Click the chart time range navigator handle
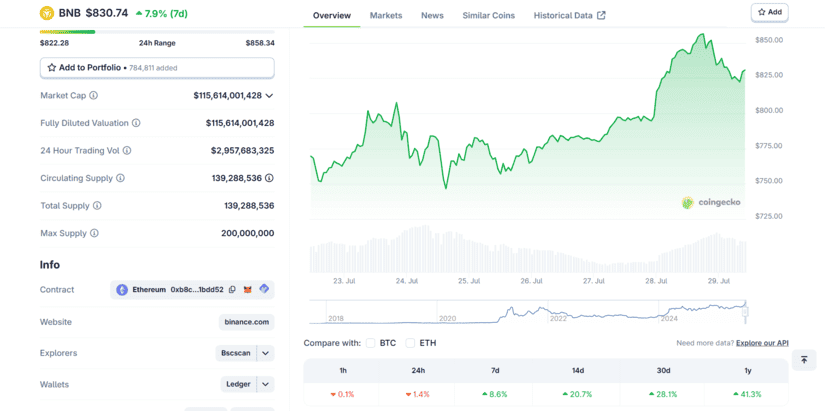Viewport: 825px width, 411px height. 744,312
